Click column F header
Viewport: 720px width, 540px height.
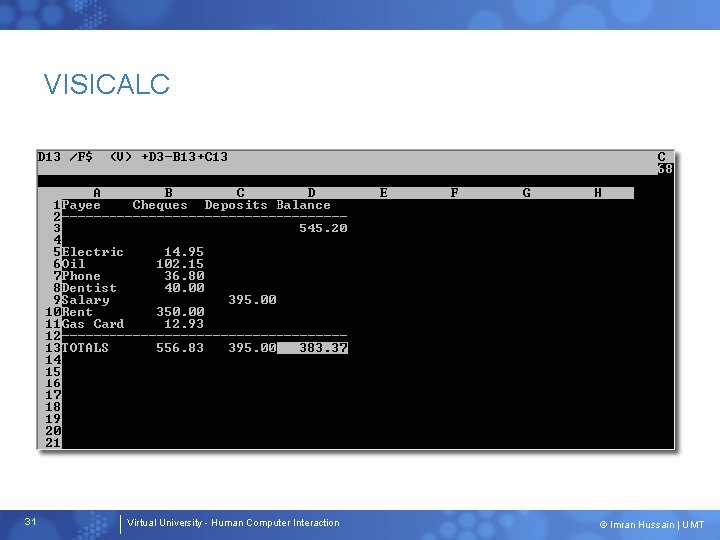pos(455,193)
